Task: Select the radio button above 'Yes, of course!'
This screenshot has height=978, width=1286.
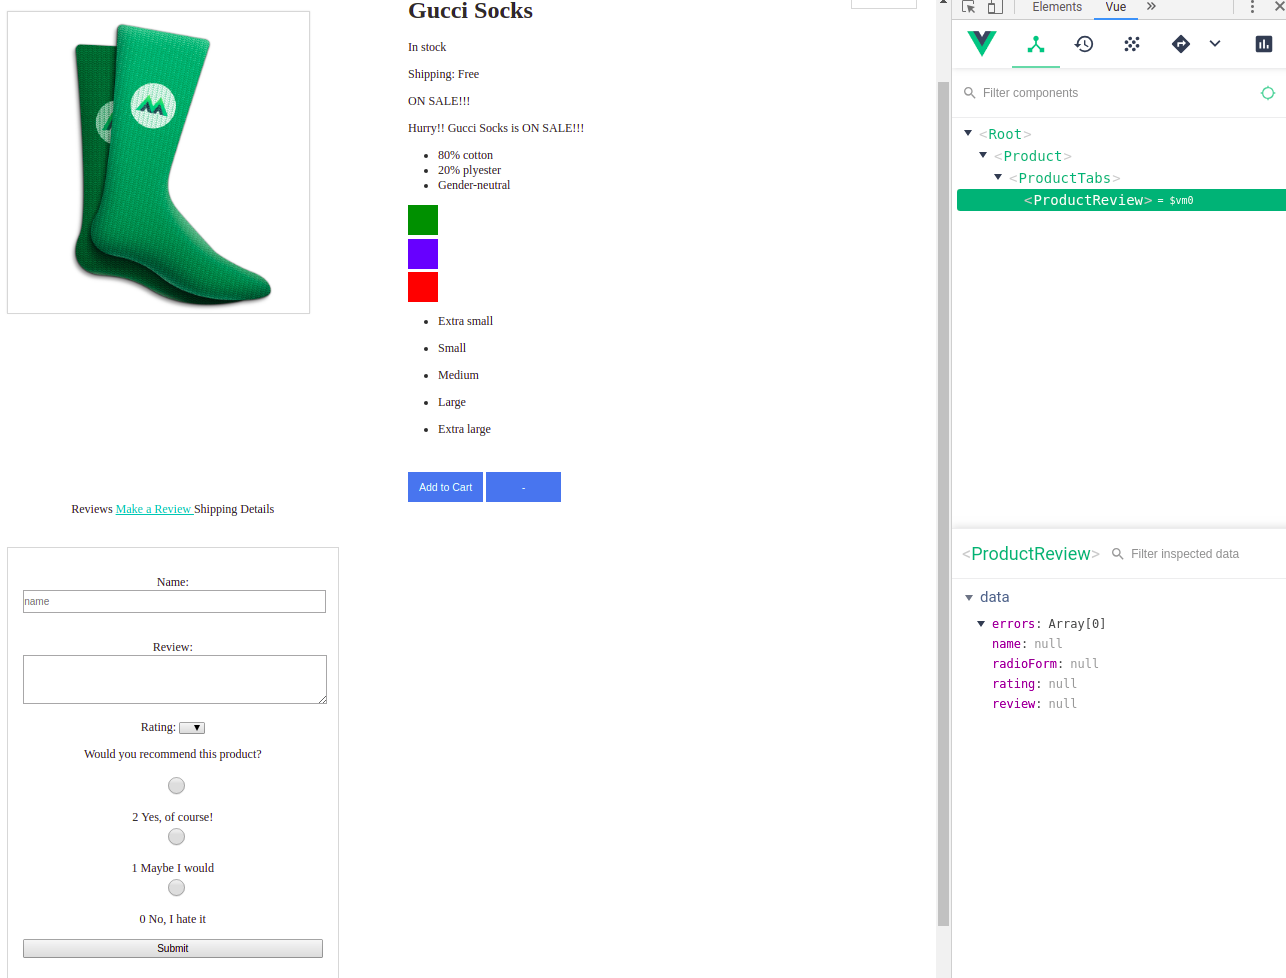Action: [x=176, y=786]
